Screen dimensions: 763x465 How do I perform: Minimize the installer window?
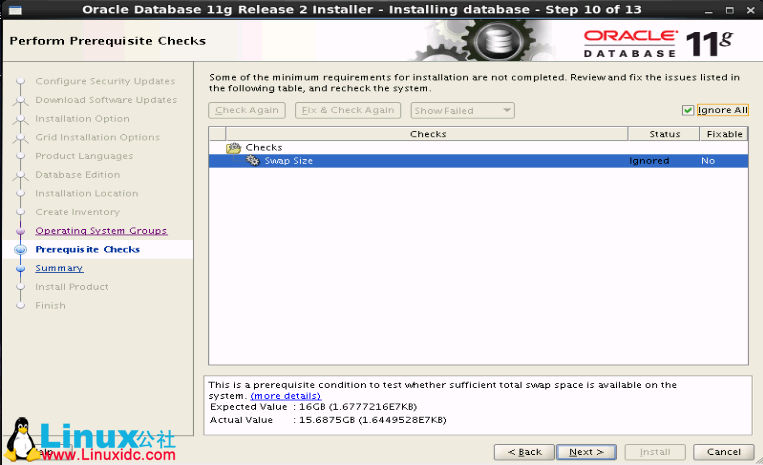click(708, 10)
